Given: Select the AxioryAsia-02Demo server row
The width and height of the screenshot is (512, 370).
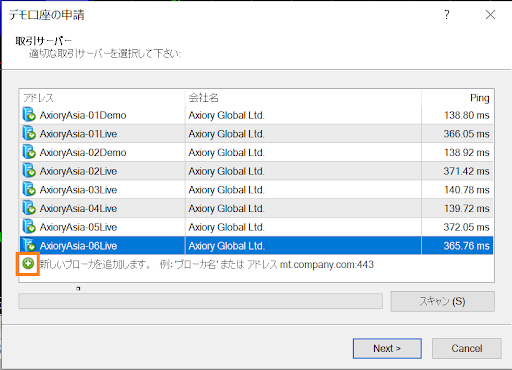Looking at the screenshot, I should (256, 152).
